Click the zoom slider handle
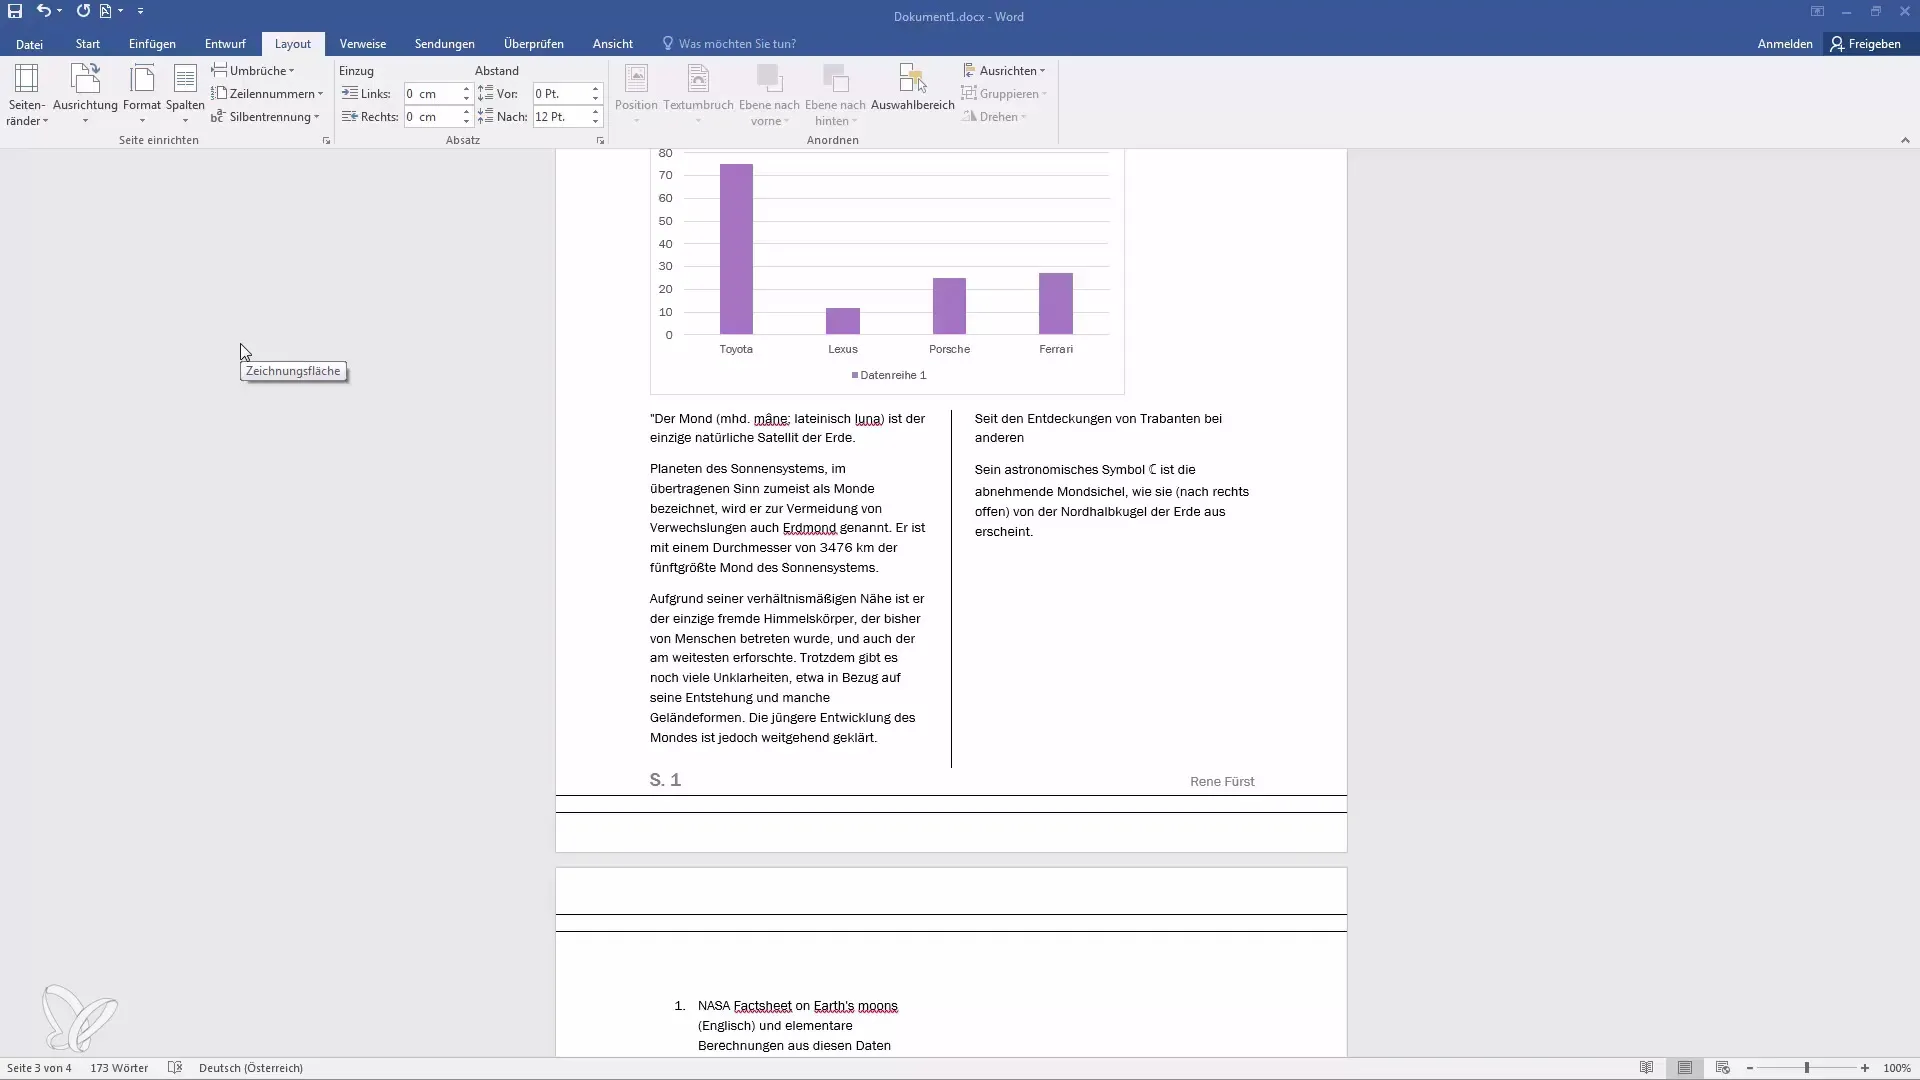Image resolution: width=1920 pixels, height=1080 pixels. [1807, 1068]
